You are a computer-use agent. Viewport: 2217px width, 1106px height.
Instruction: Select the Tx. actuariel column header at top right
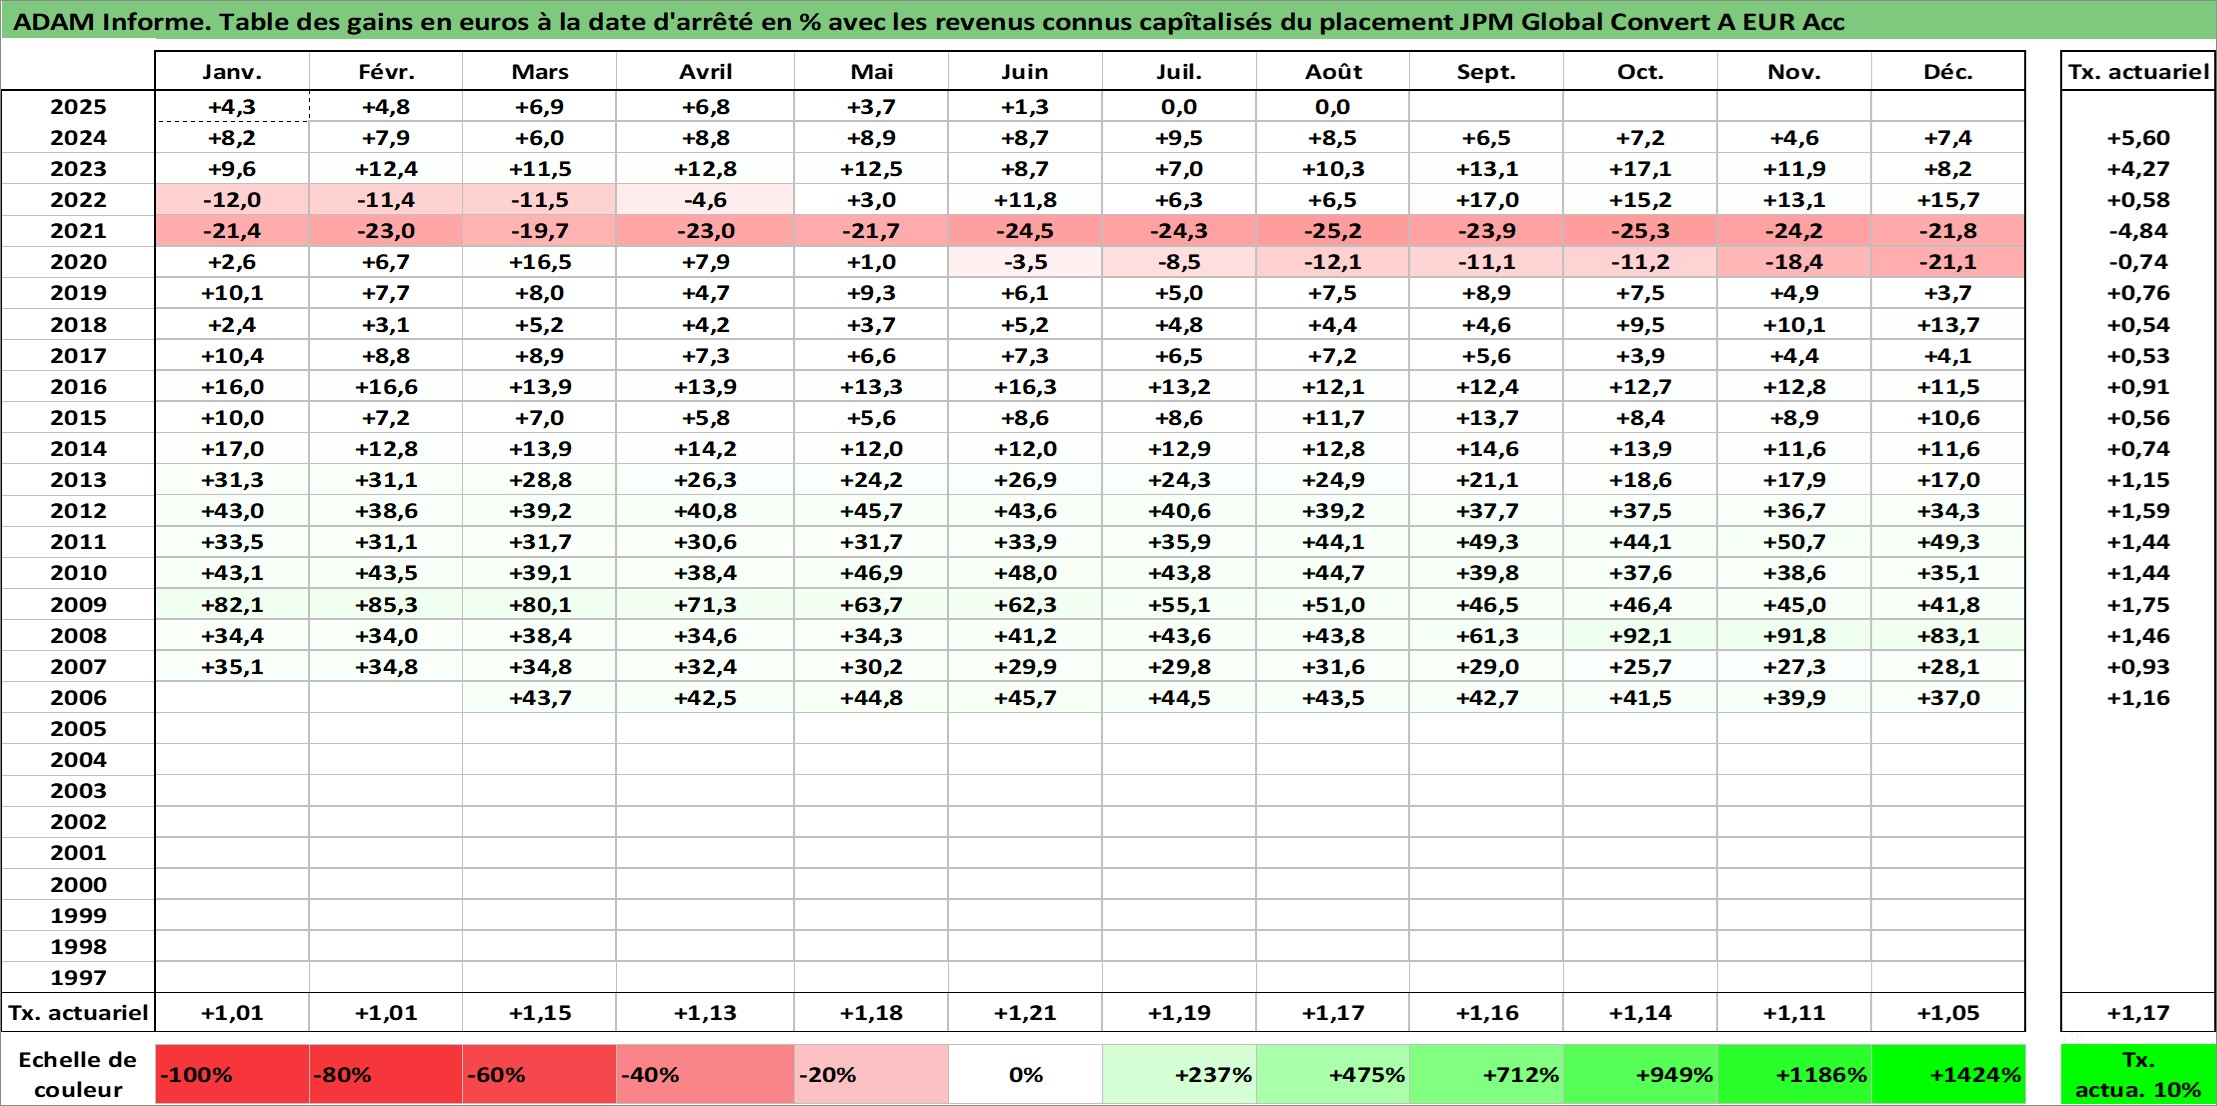(2138, 71)
